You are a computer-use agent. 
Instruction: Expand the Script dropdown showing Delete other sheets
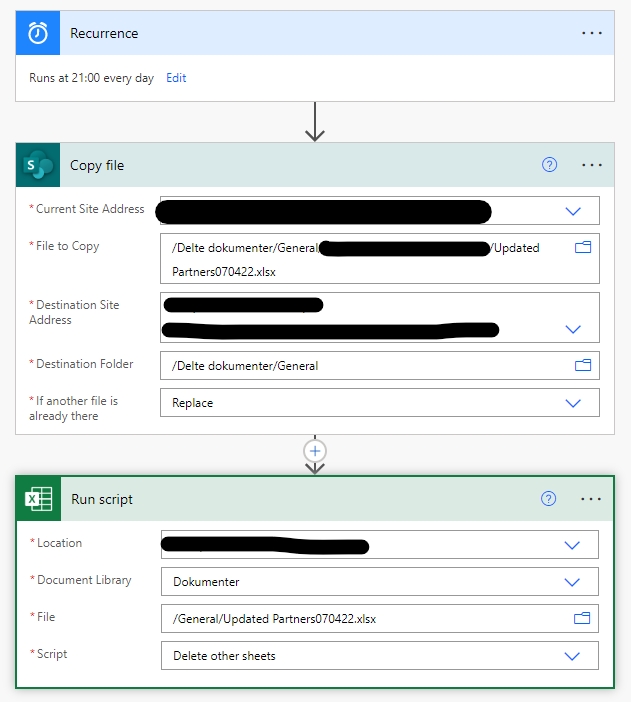click(572, 656)
